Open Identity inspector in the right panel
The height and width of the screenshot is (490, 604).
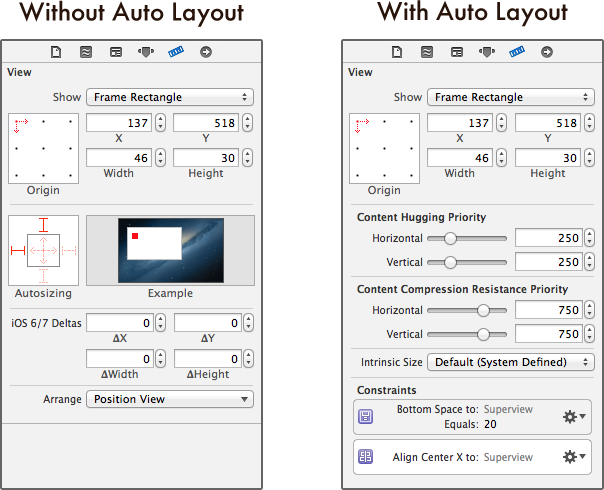(457, 52)
